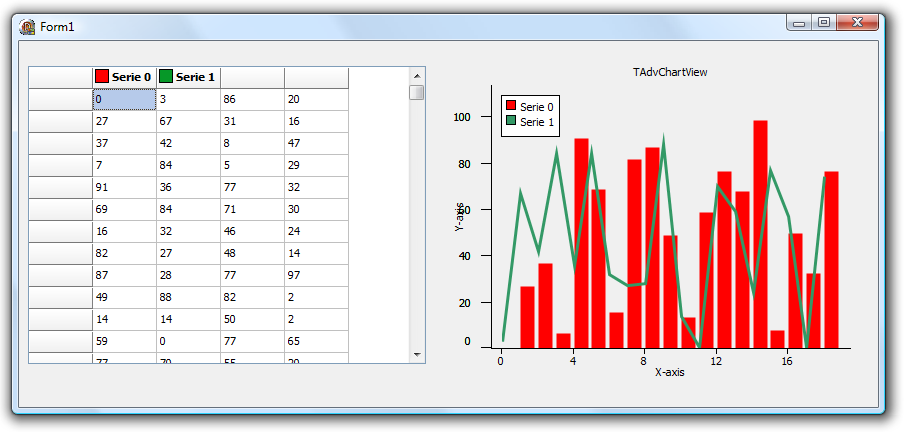Close the Form1 window
Viewport: 904px width, 432px height.
click(857, 22)
